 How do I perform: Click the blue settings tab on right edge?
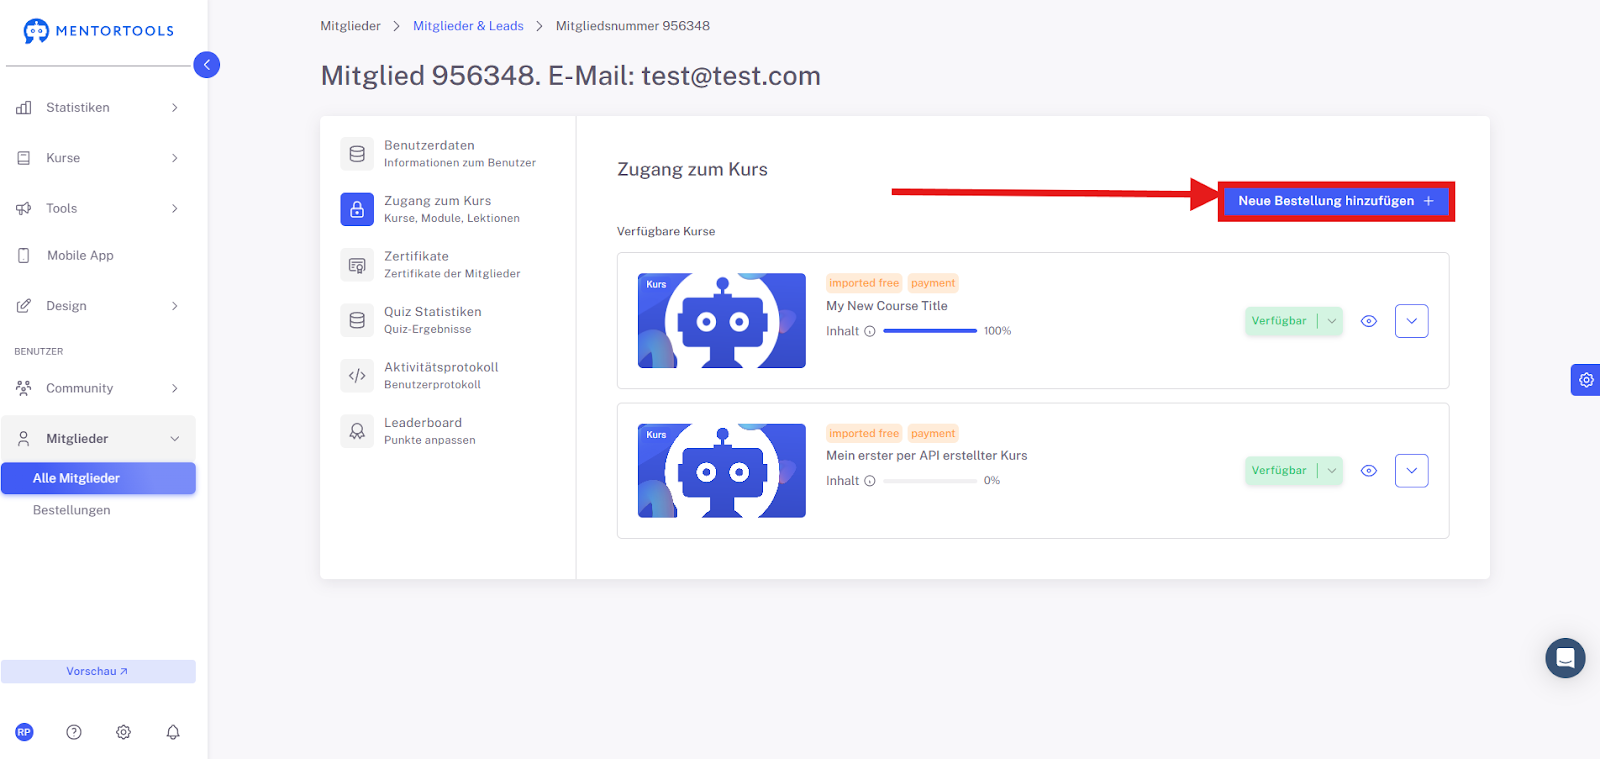pos(1586,380)
